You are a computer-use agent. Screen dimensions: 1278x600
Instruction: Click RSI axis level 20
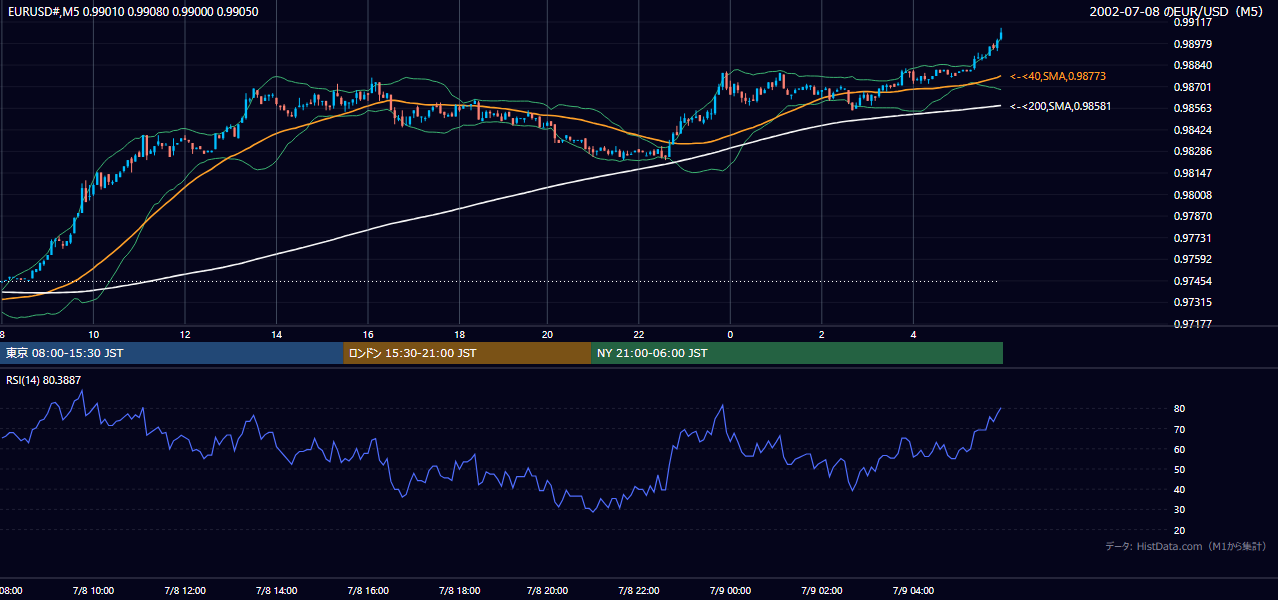tap(1180, 530)
